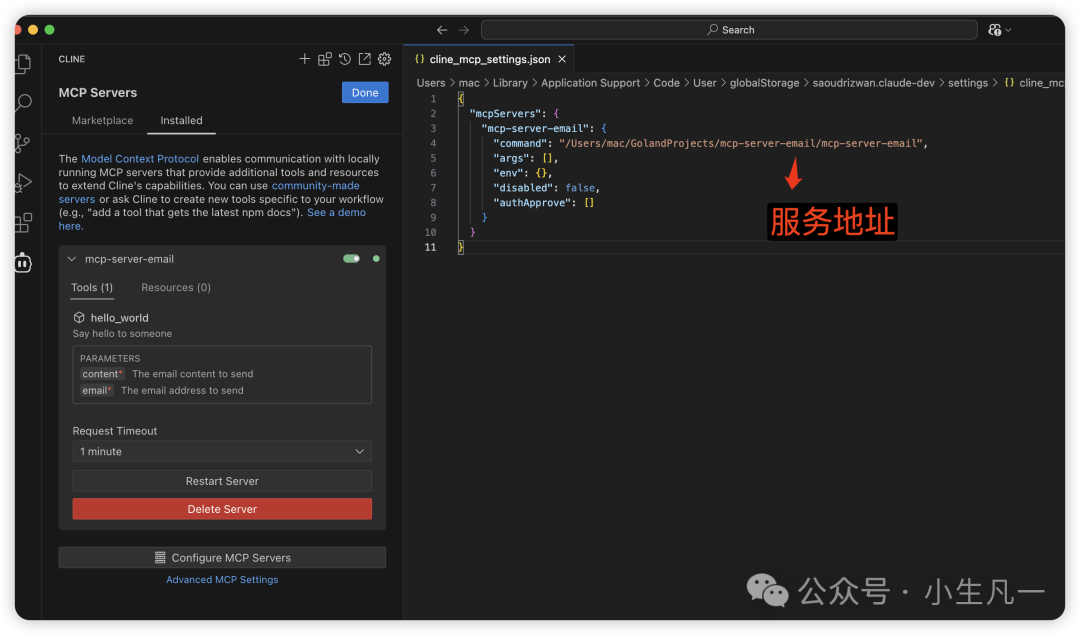Click the saoudrizwan.claude-dev breadcrumb

click(873, 83)
